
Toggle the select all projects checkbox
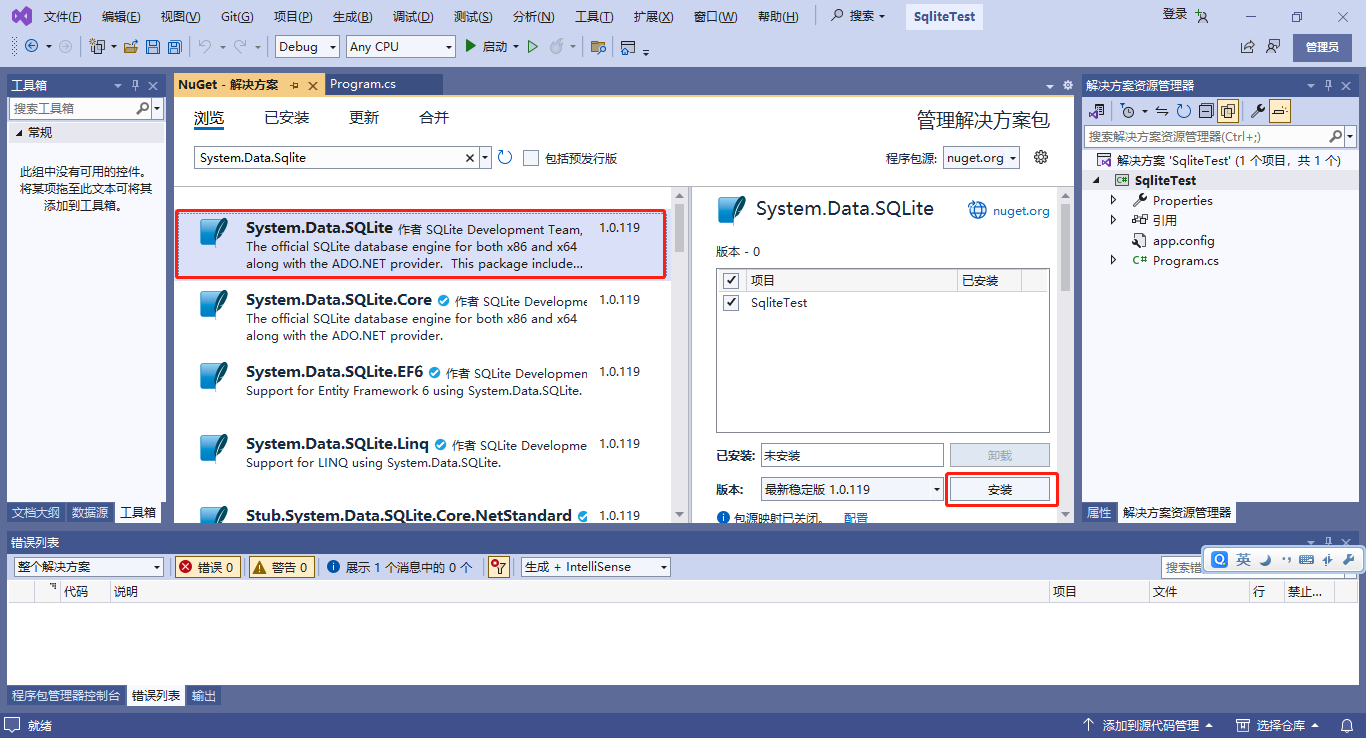[x=731, y=281]
